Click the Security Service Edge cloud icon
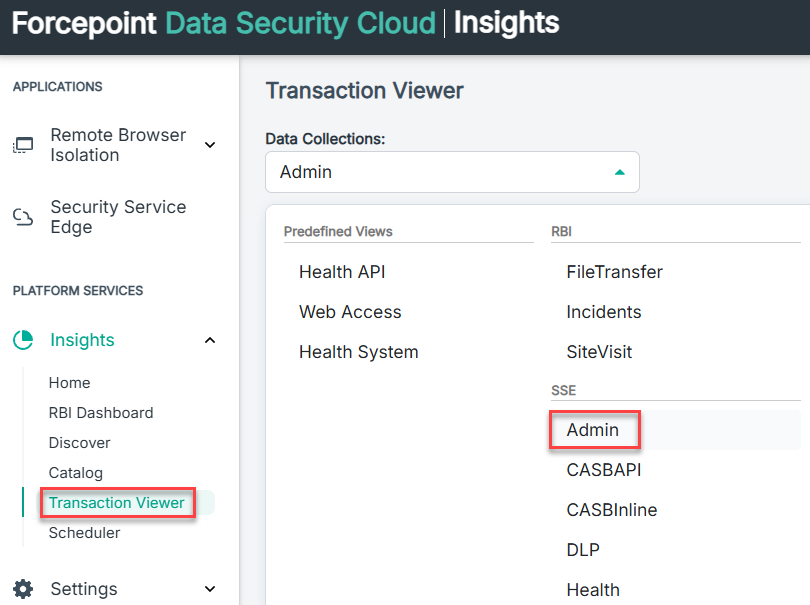The width and height of the screenshot is (810, 605). coord(23,217)
